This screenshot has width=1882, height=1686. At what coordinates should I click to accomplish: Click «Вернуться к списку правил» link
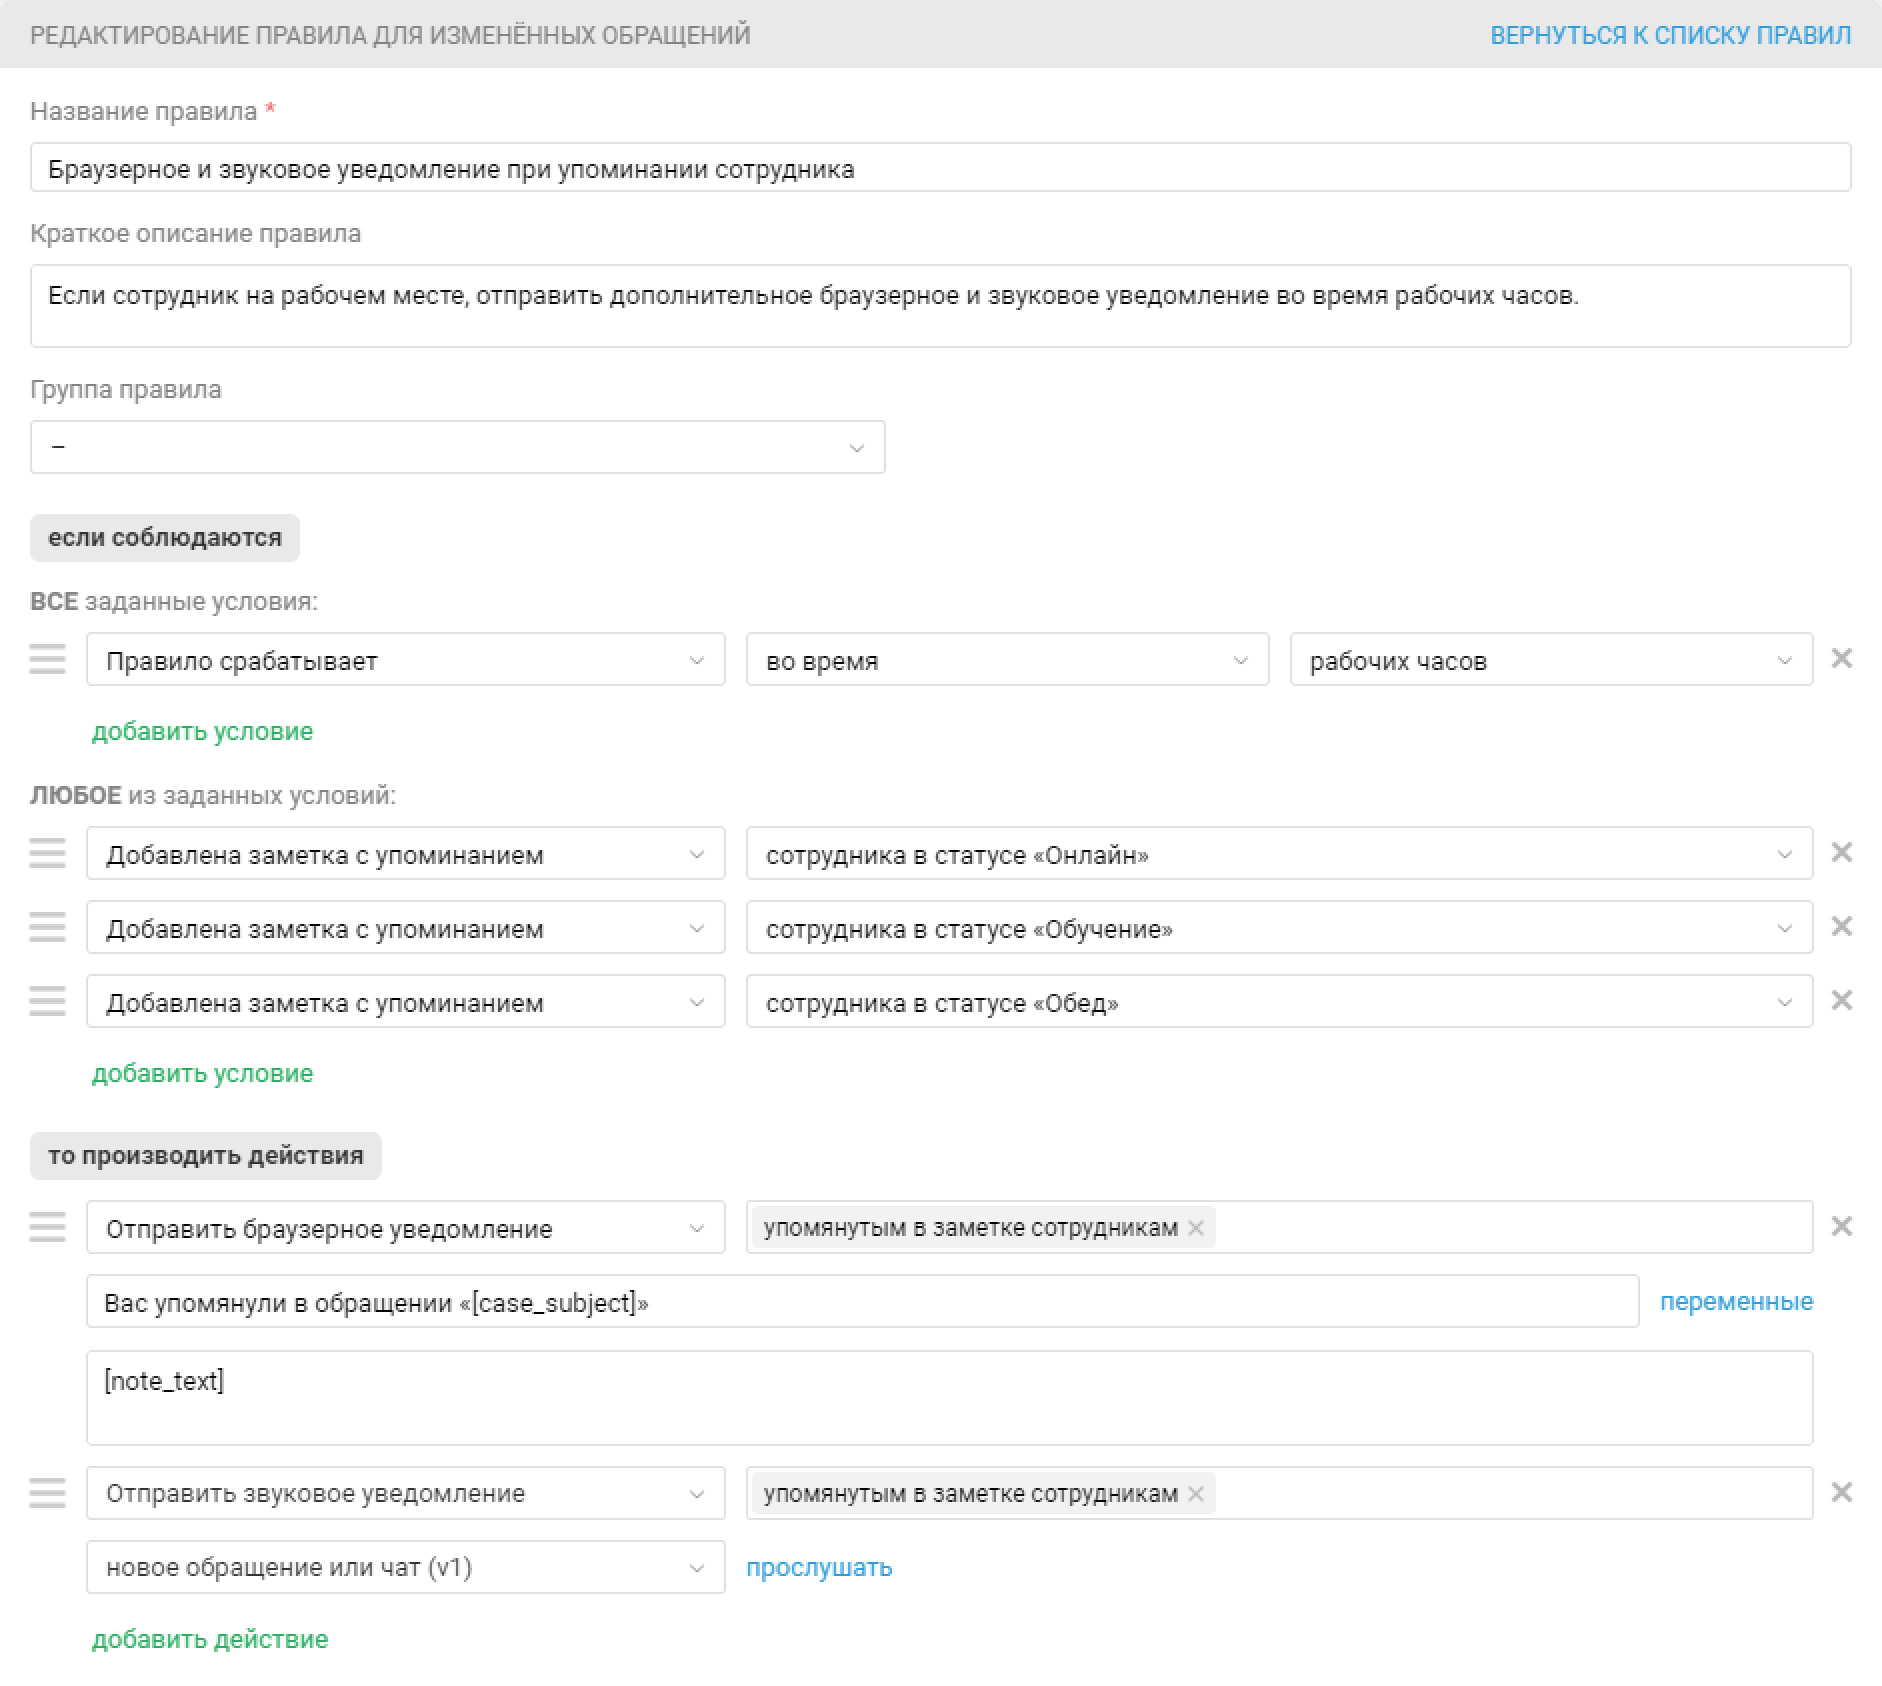(x=1670, y=35)
